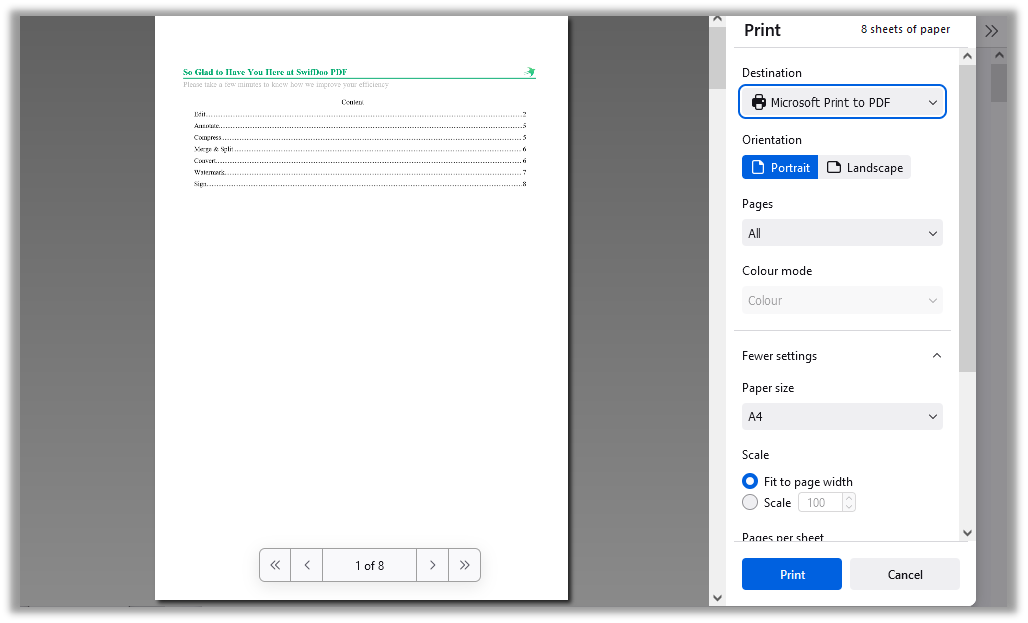Go to previous page in preview
The width and height of the screenshot is (1028, 623).
coord(307,565)
